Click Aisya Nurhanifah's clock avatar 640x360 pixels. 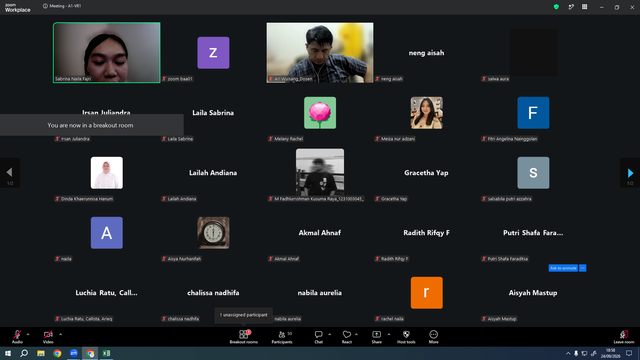tap(213, 233)
